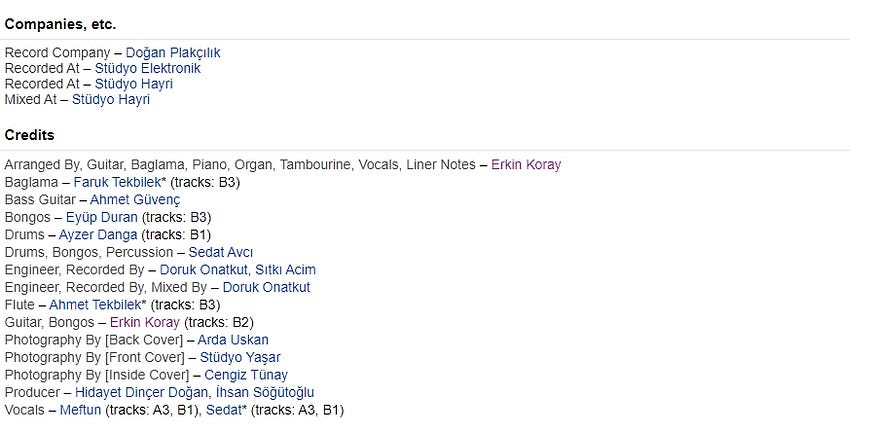Open Erkin Koray in Arranged By credit

coord(526,165)
